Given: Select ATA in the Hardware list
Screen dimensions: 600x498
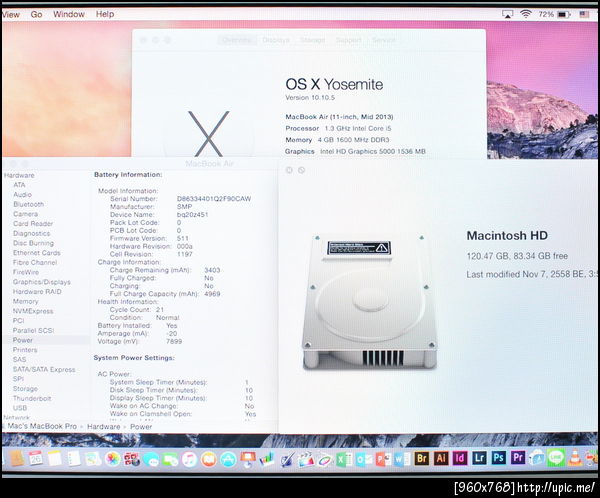Looking at the screenshot, I should 19,185.
